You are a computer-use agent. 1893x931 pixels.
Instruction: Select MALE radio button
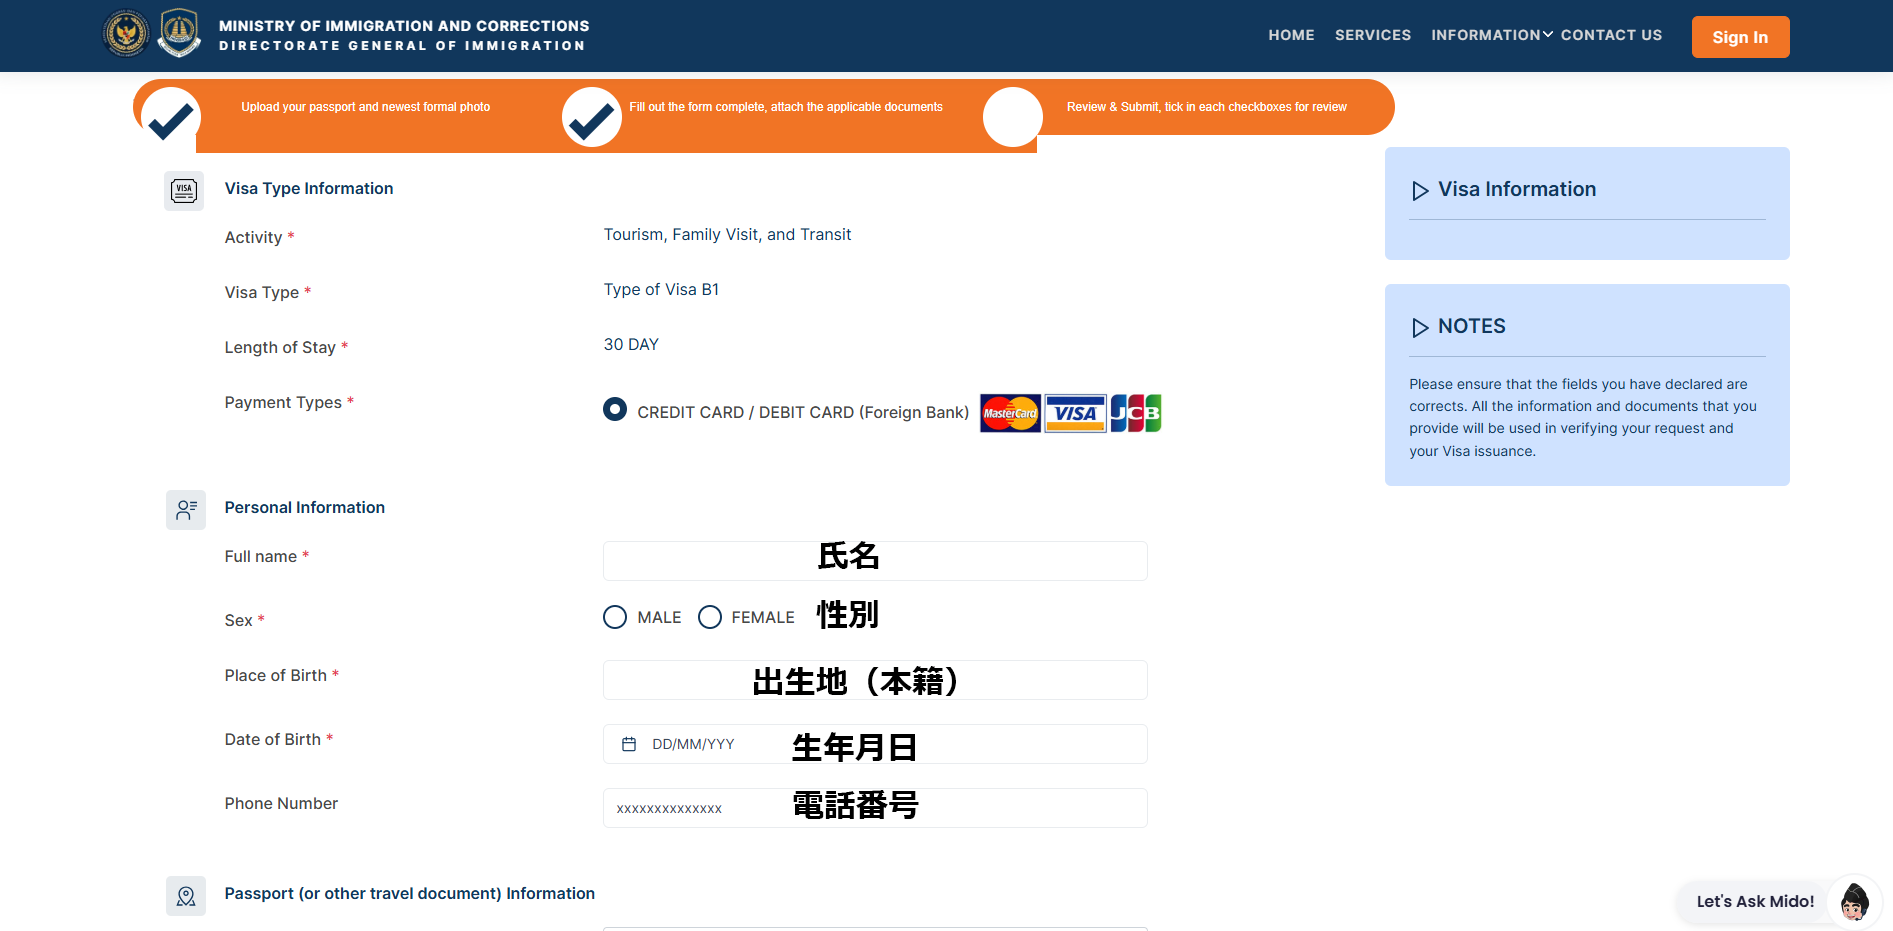tap(615, 617)
